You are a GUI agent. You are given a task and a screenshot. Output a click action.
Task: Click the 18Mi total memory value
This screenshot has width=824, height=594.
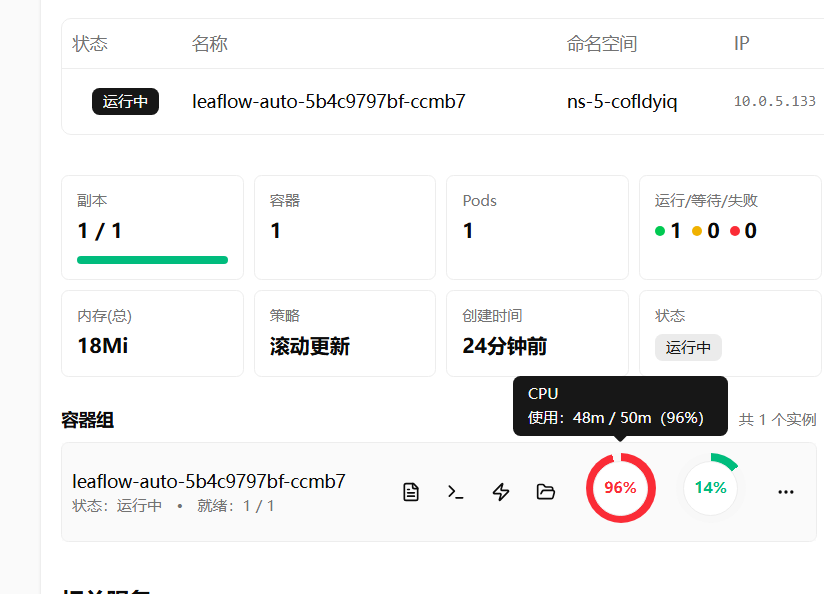click(102, 346)
